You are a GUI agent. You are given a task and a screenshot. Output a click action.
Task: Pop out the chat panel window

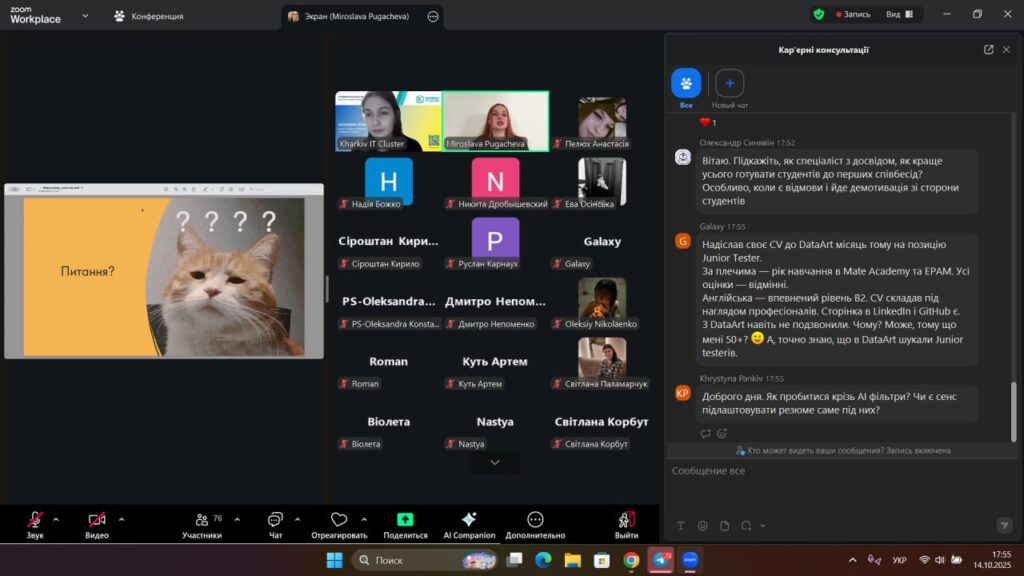[x=988, y=49]
